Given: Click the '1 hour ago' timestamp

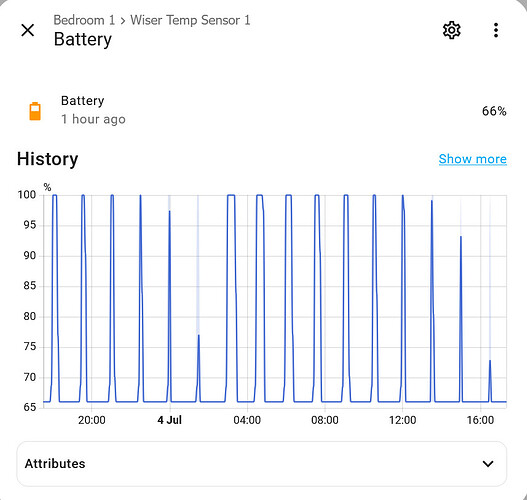Looking at the screenshot, I should tap(93, 119).
